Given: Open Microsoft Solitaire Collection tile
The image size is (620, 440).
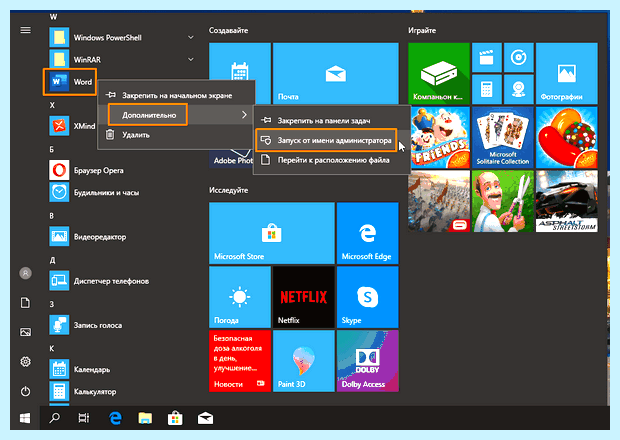Looking at the screenshot, I should pyautogui.click(x=503, y=138).
